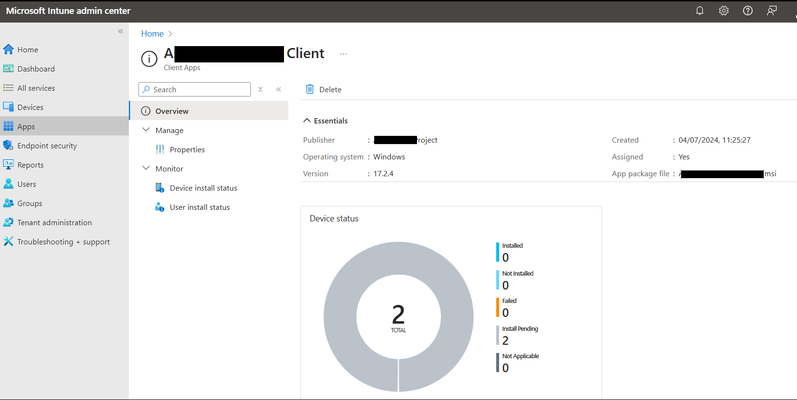Click the Tenant administration icon
Screen dimensions: 797x400
[8, 222]
